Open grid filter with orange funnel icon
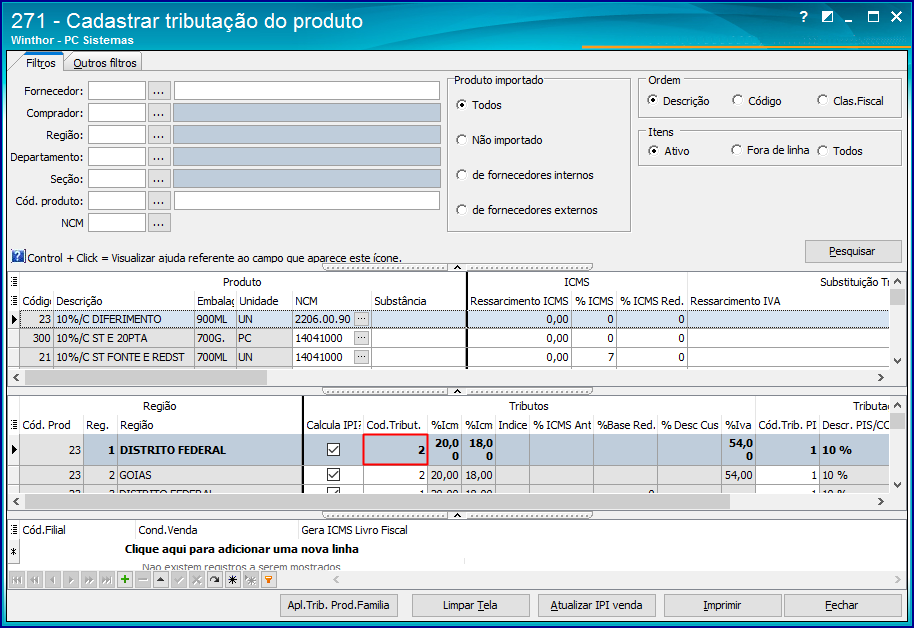Screen dimensions: 914x628 (x=268, y=580)
